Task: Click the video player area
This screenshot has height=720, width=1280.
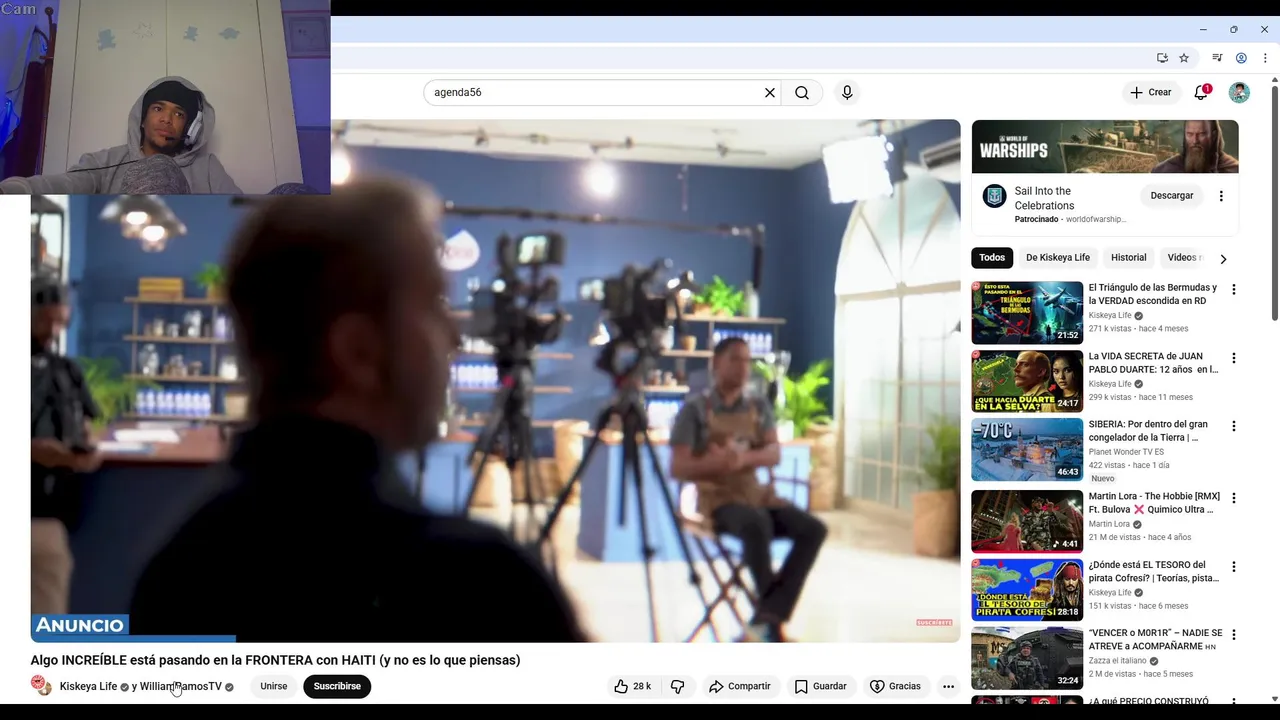Action: click(495, 381)
